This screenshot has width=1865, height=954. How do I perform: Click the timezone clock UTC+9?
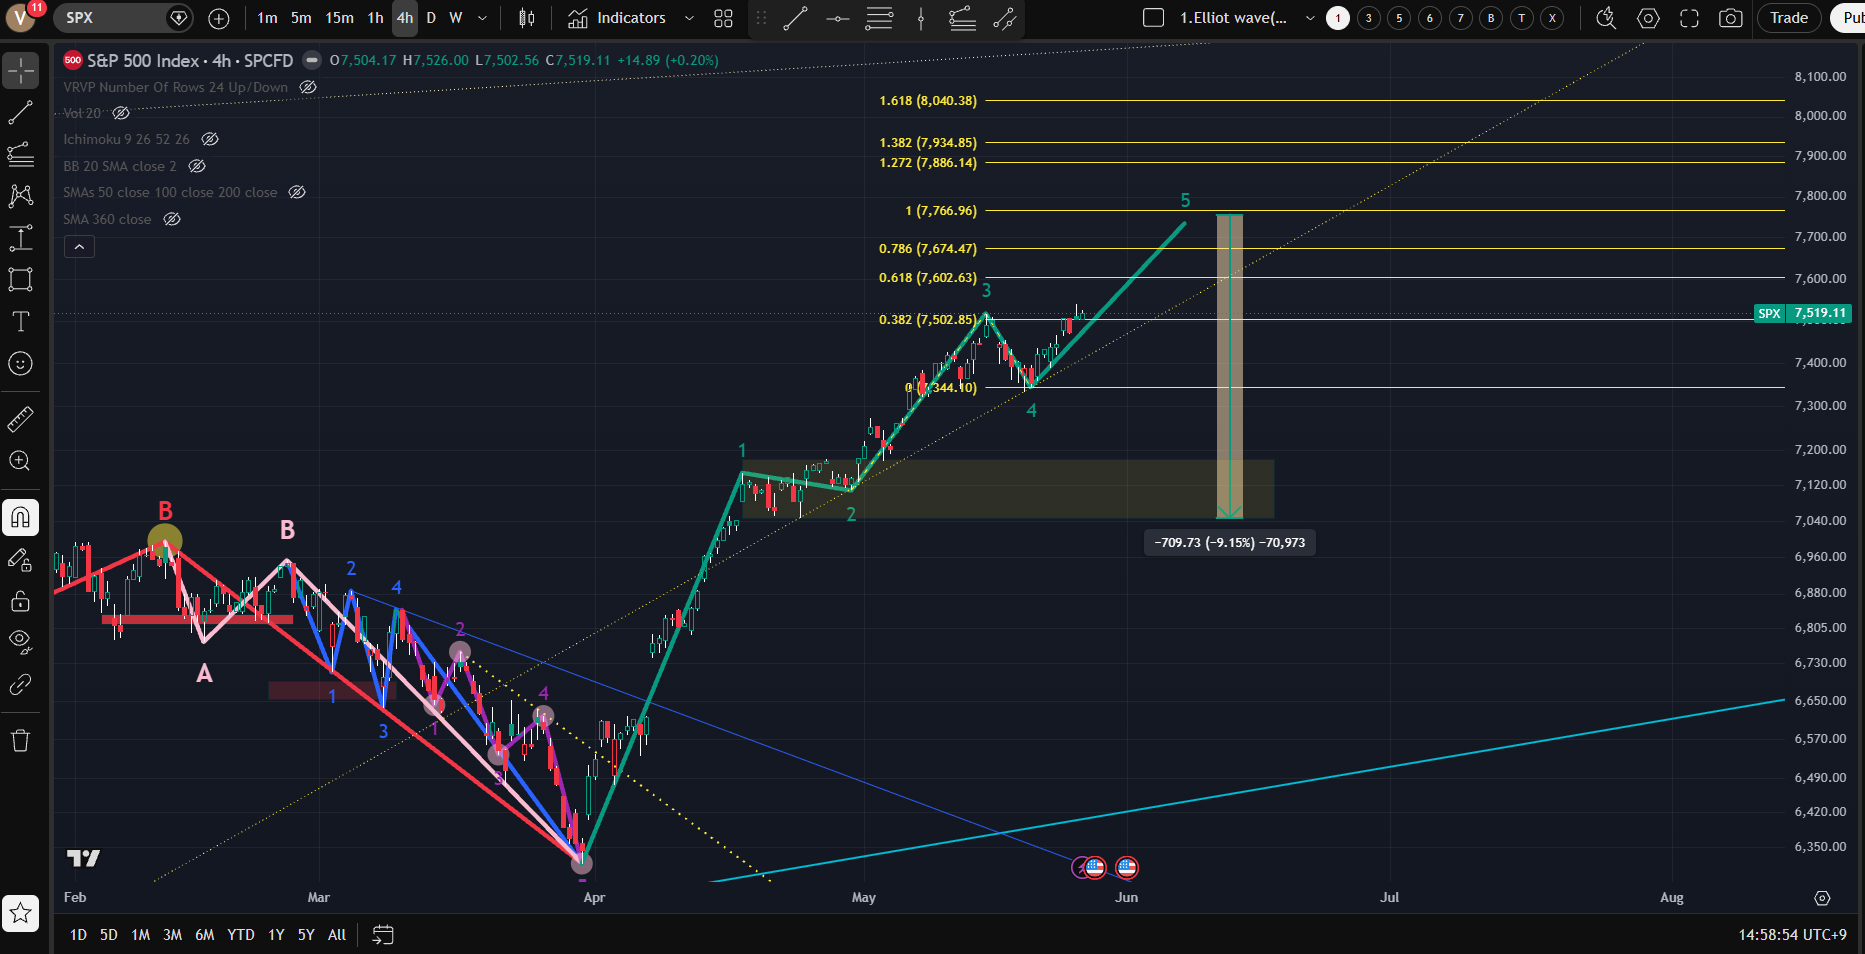point(1792,935)
